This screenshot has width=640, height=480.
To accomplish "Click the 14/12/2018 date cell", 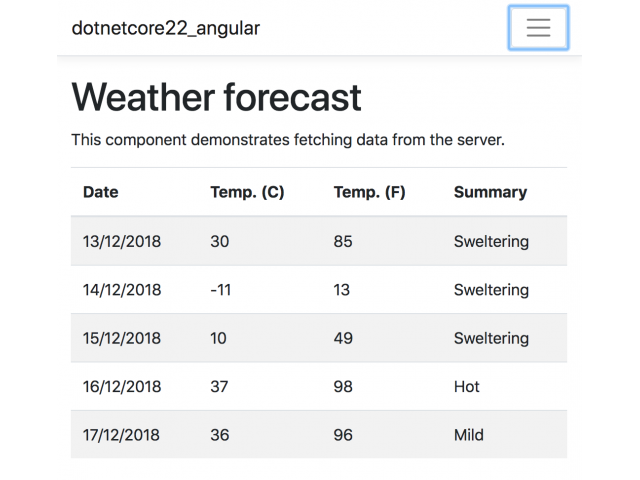I will [122, 290].
